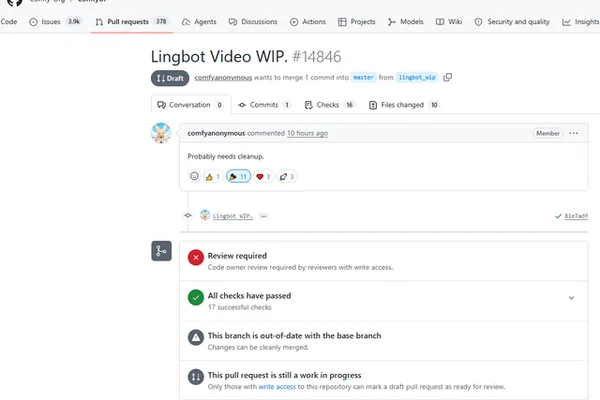
Task: Switch to the Checks tab
Action: pos(329,104)
